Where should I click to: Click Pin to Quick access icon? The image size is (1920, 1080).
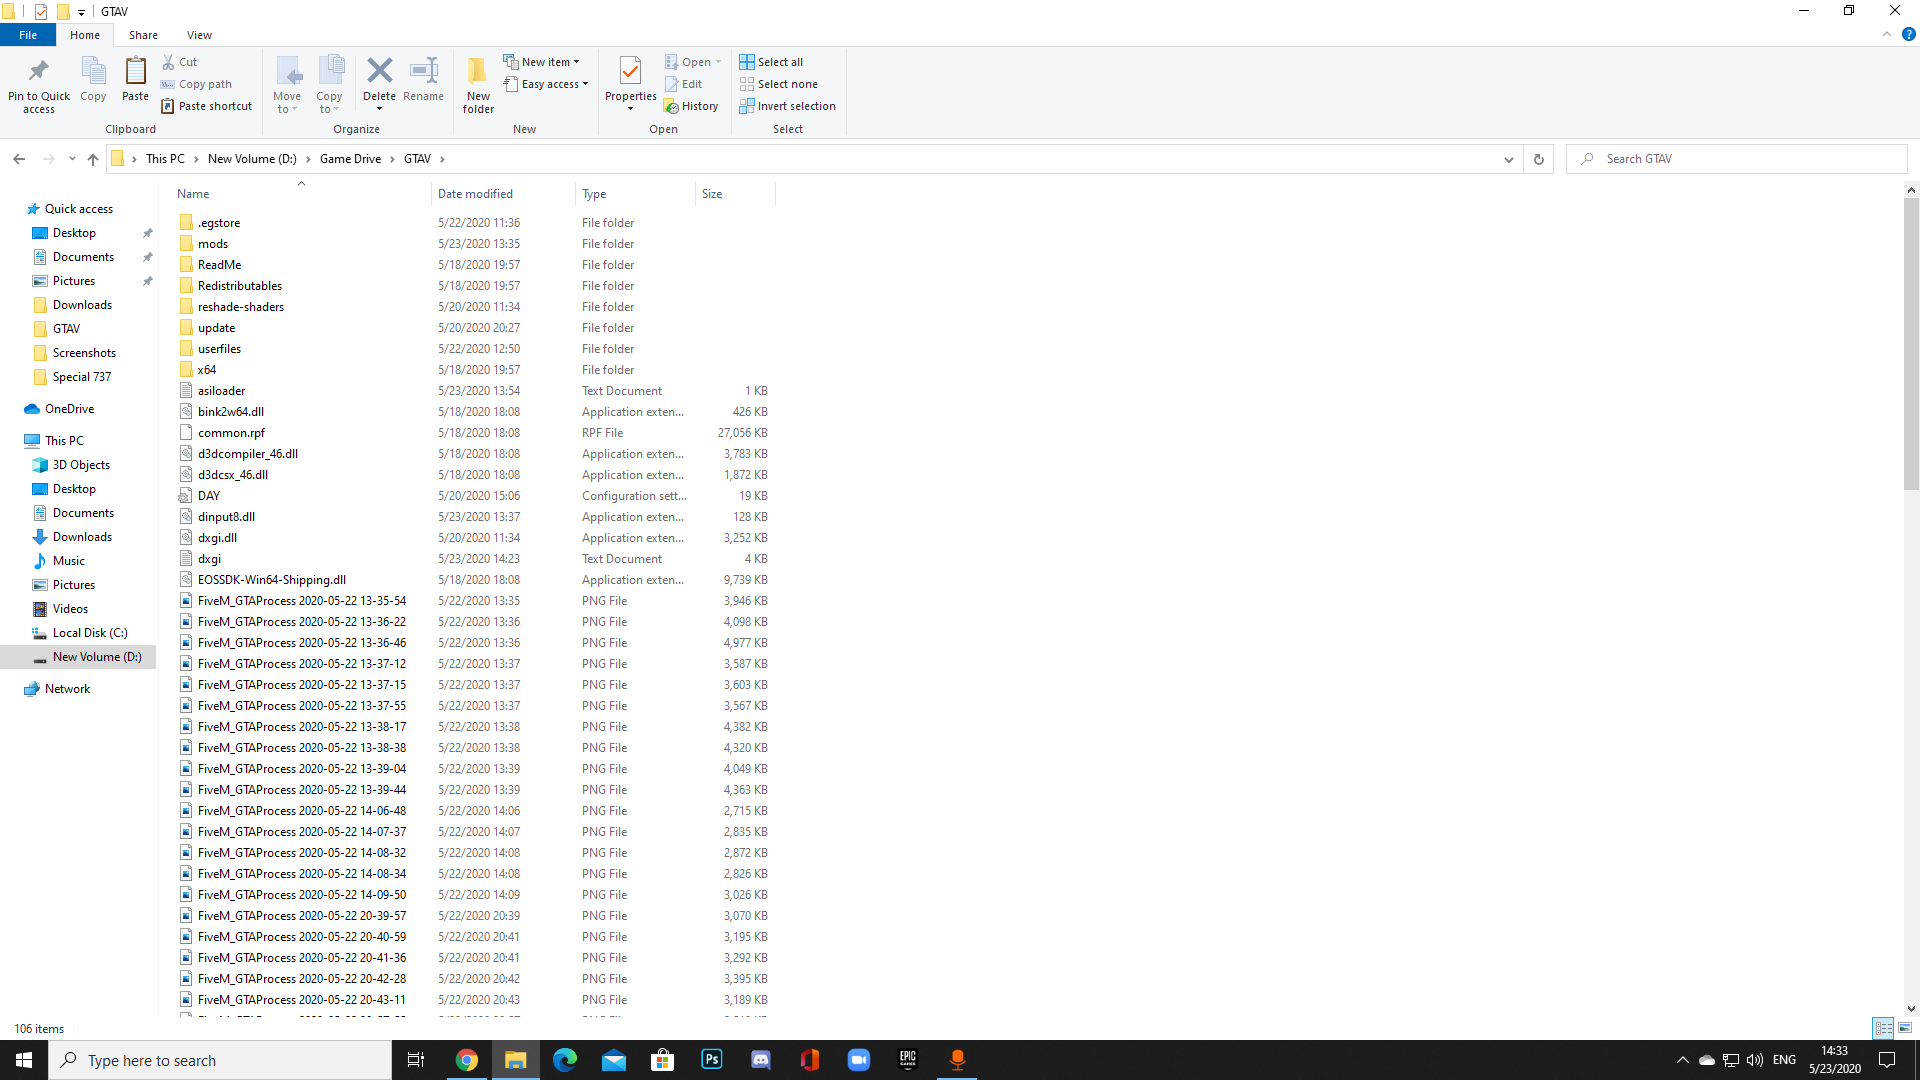pos(39,72)
